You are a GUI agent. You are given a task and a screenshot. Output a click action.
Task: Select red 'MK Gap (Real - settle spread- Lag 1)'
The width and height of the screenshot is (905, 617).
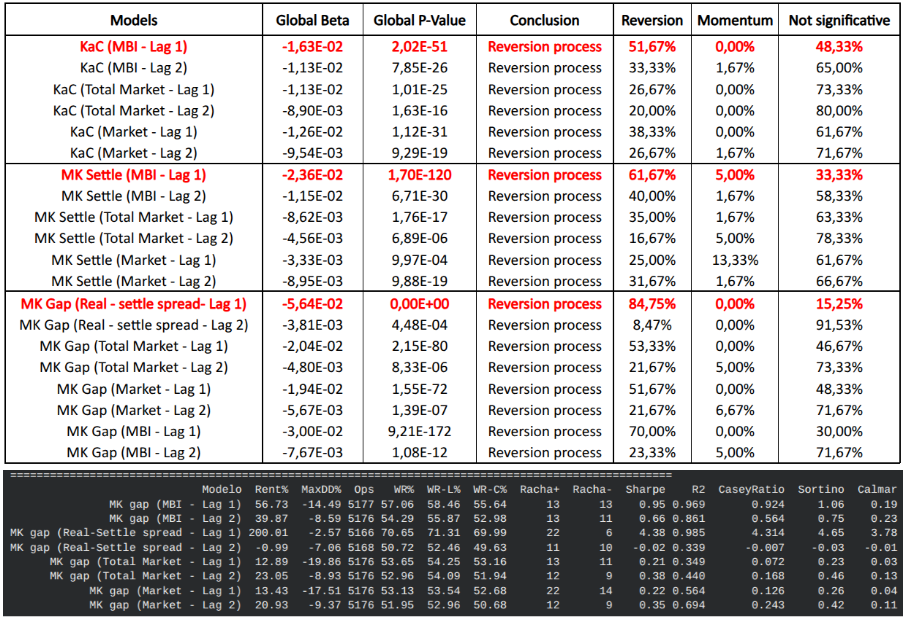tap(134, 304)
